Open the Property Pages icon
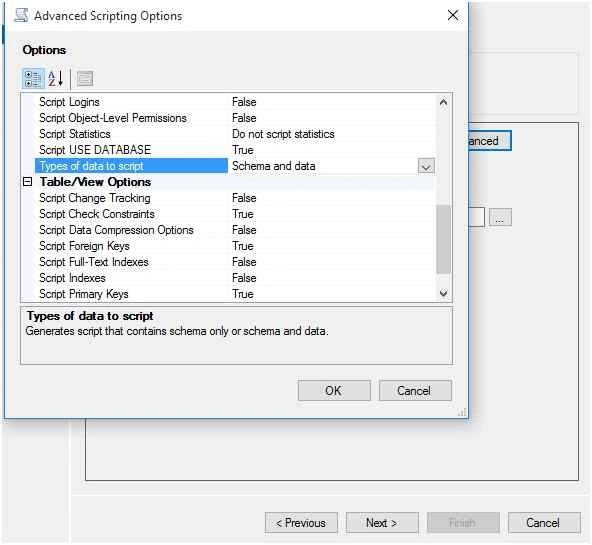 coord(85,79)
